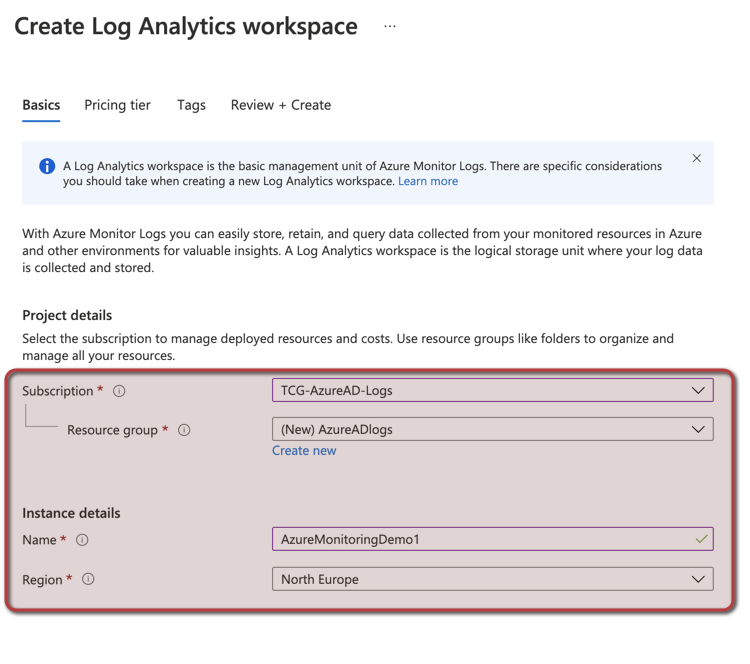This screenshot has width=750, height=664.
Task: Click the info icon next to Name
Action: coord(82,540)
